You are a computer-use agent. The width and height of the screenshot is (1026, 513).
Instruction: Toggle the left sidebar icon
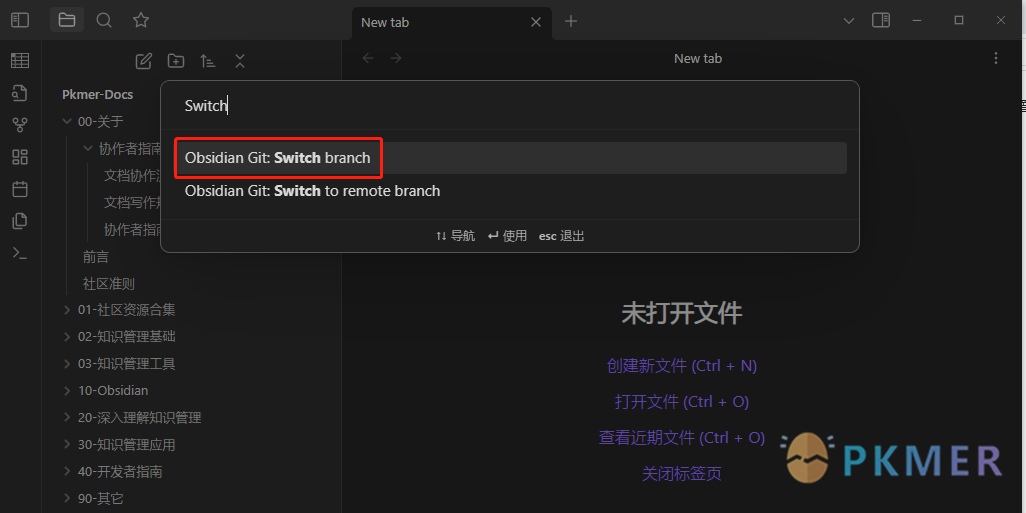[x=20, y=20]
